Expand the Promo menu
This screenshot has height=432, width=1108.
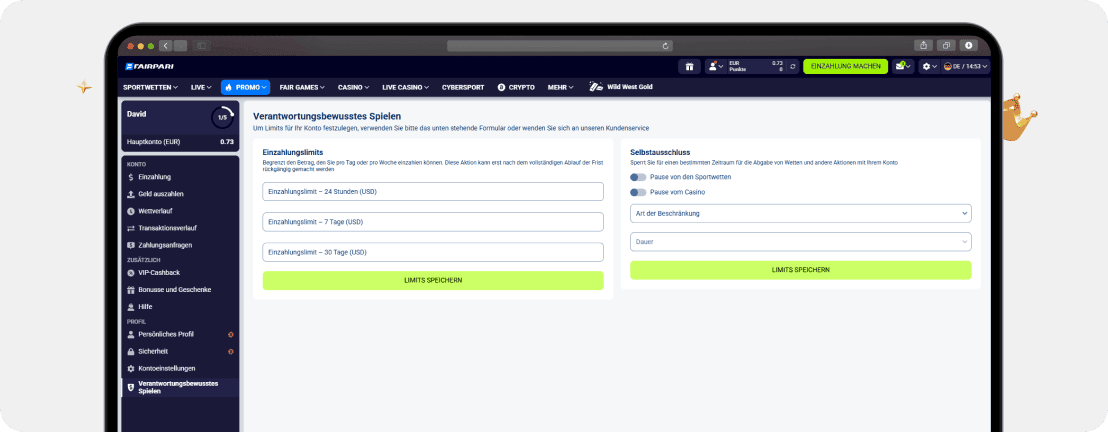tap(246, 87)
